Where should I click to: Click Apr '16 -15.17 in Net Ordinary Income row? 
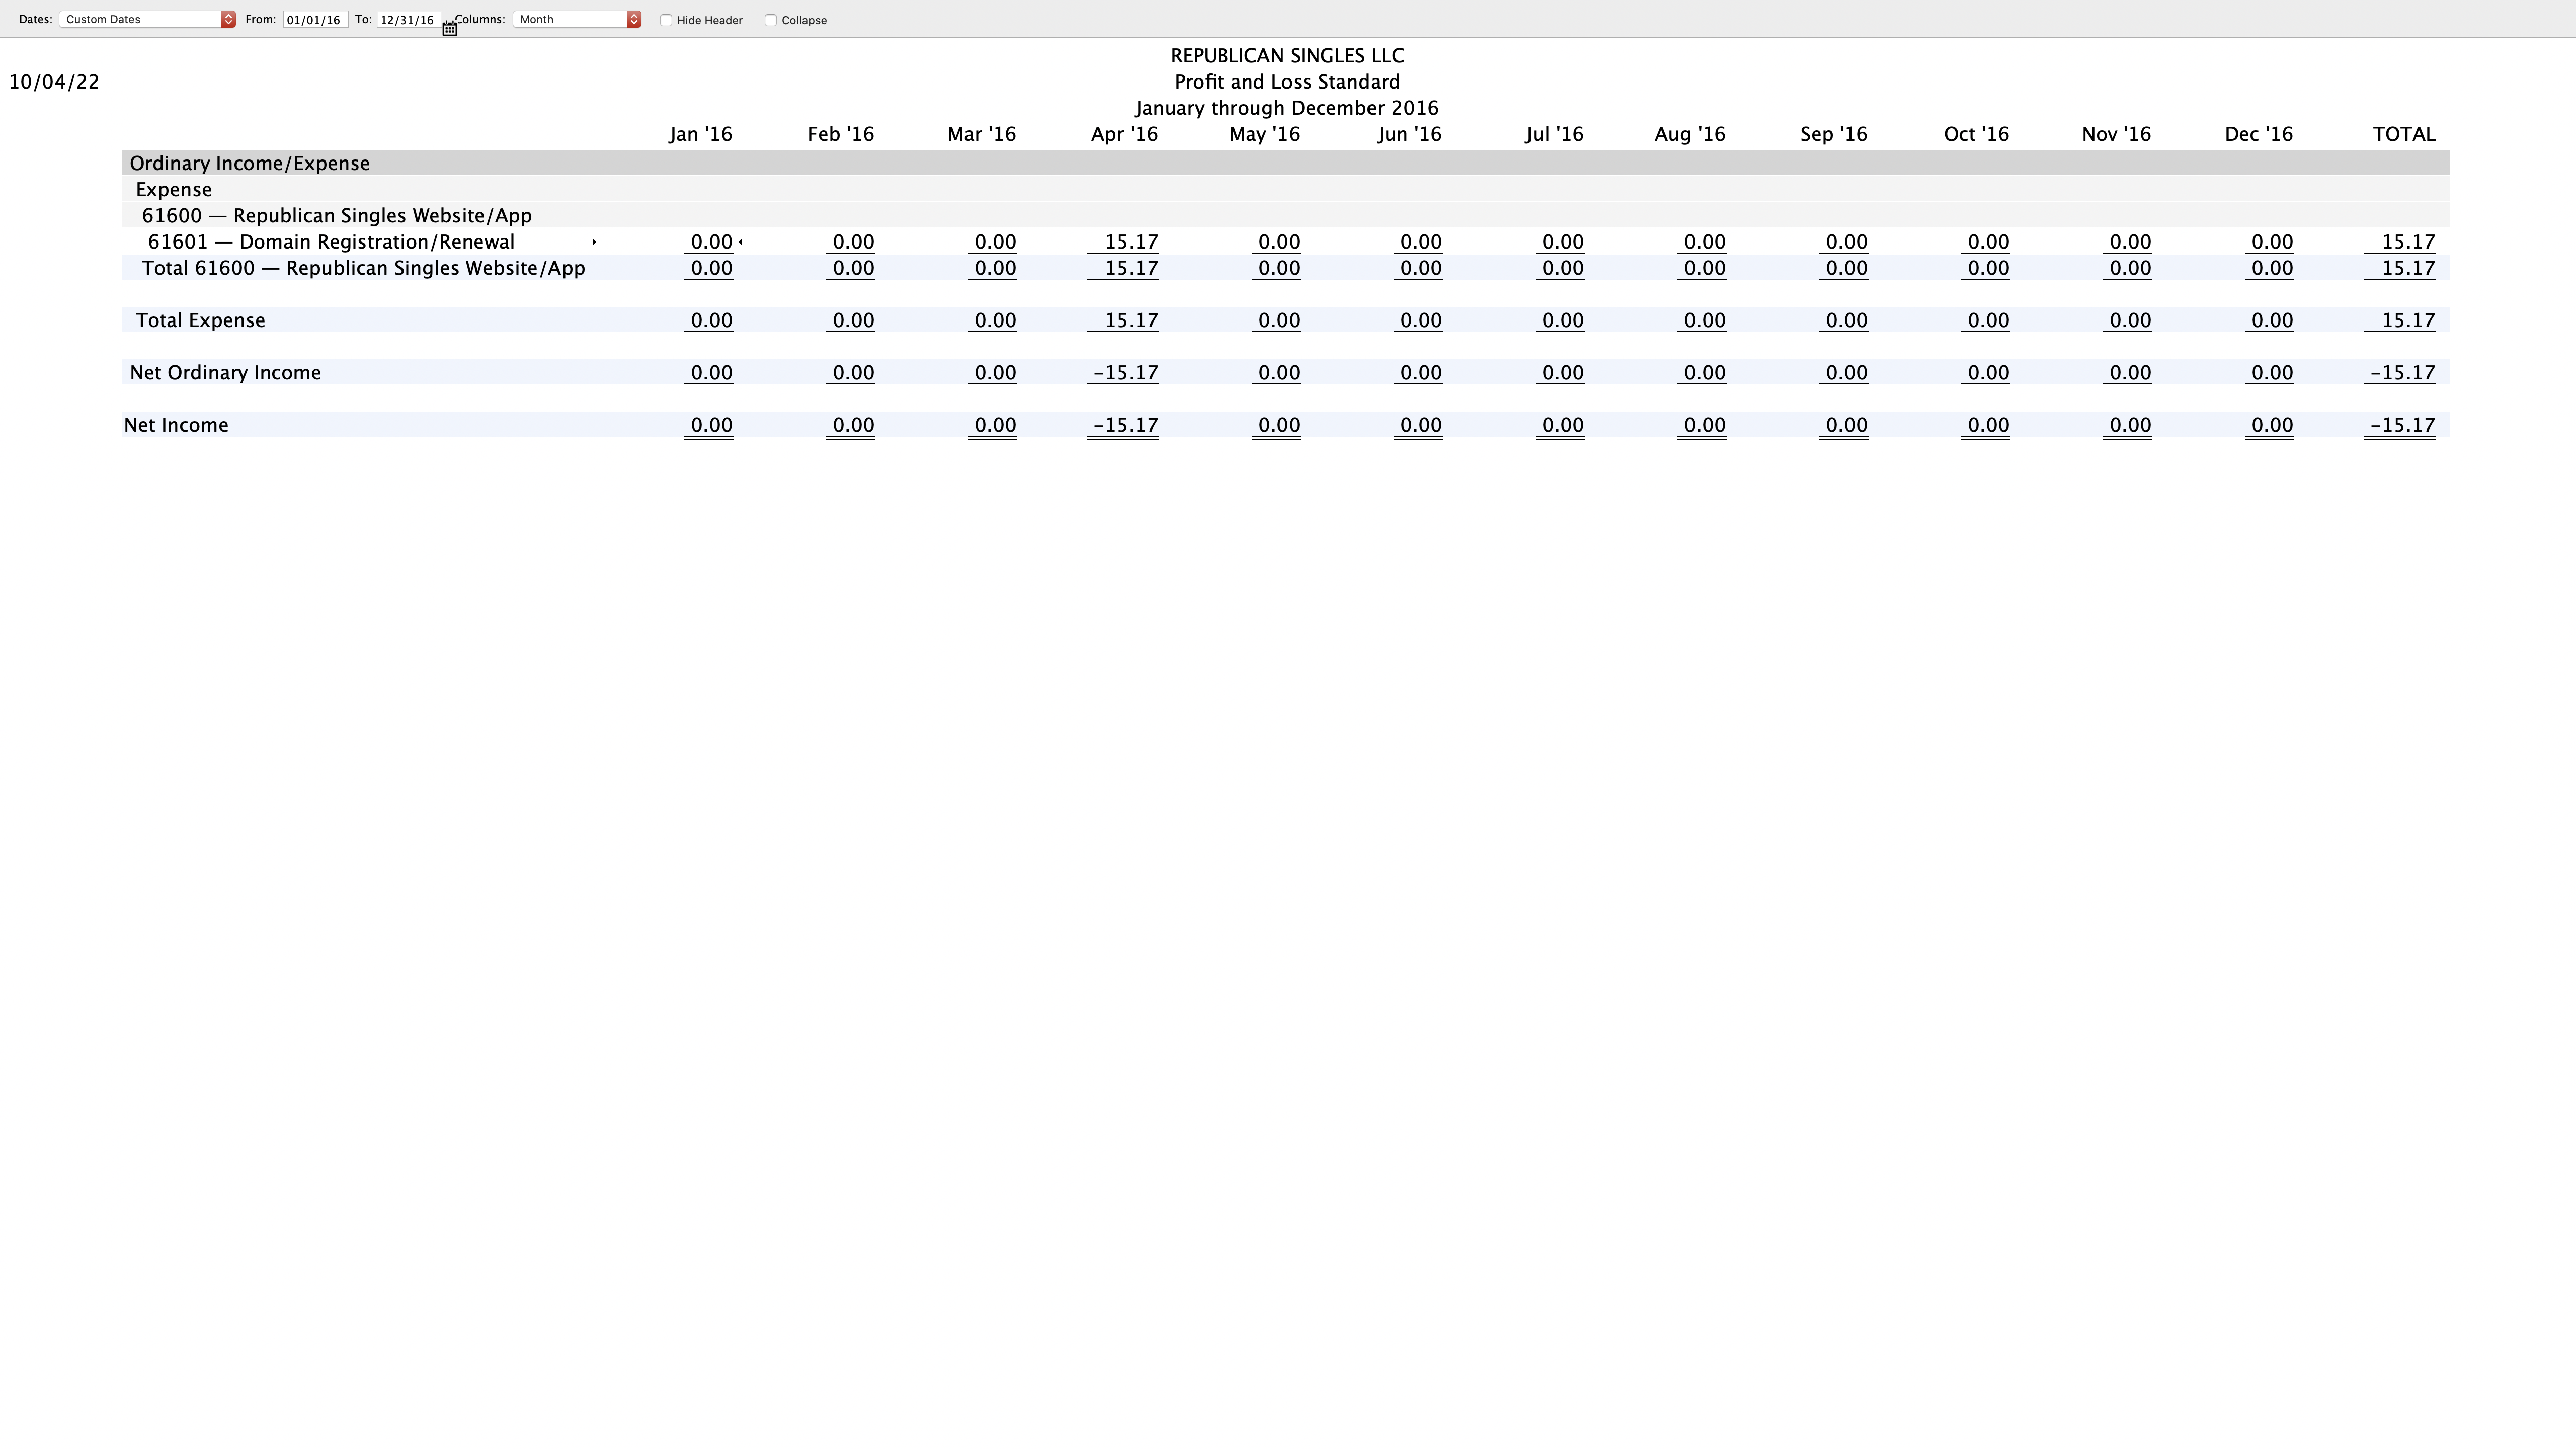[1126, 373]
